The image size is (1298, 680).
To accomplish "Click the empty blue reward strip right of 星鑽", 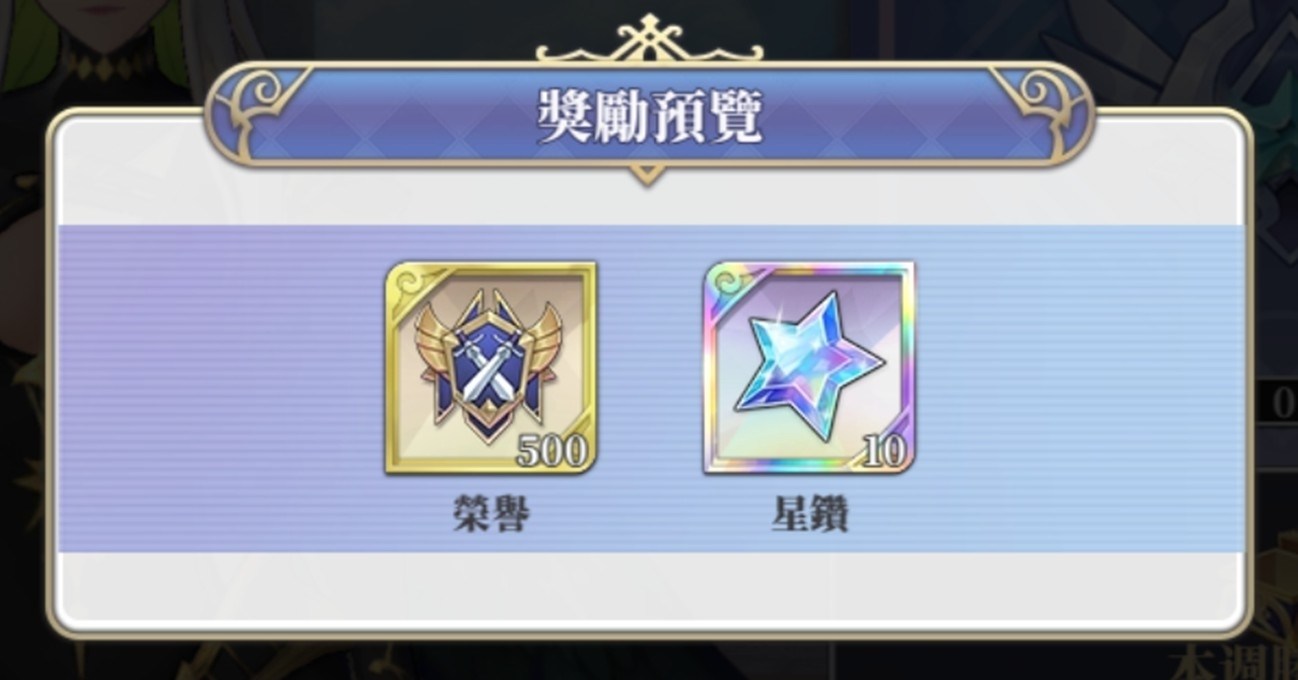I will pyautogui.click(x=1079, y=388).
